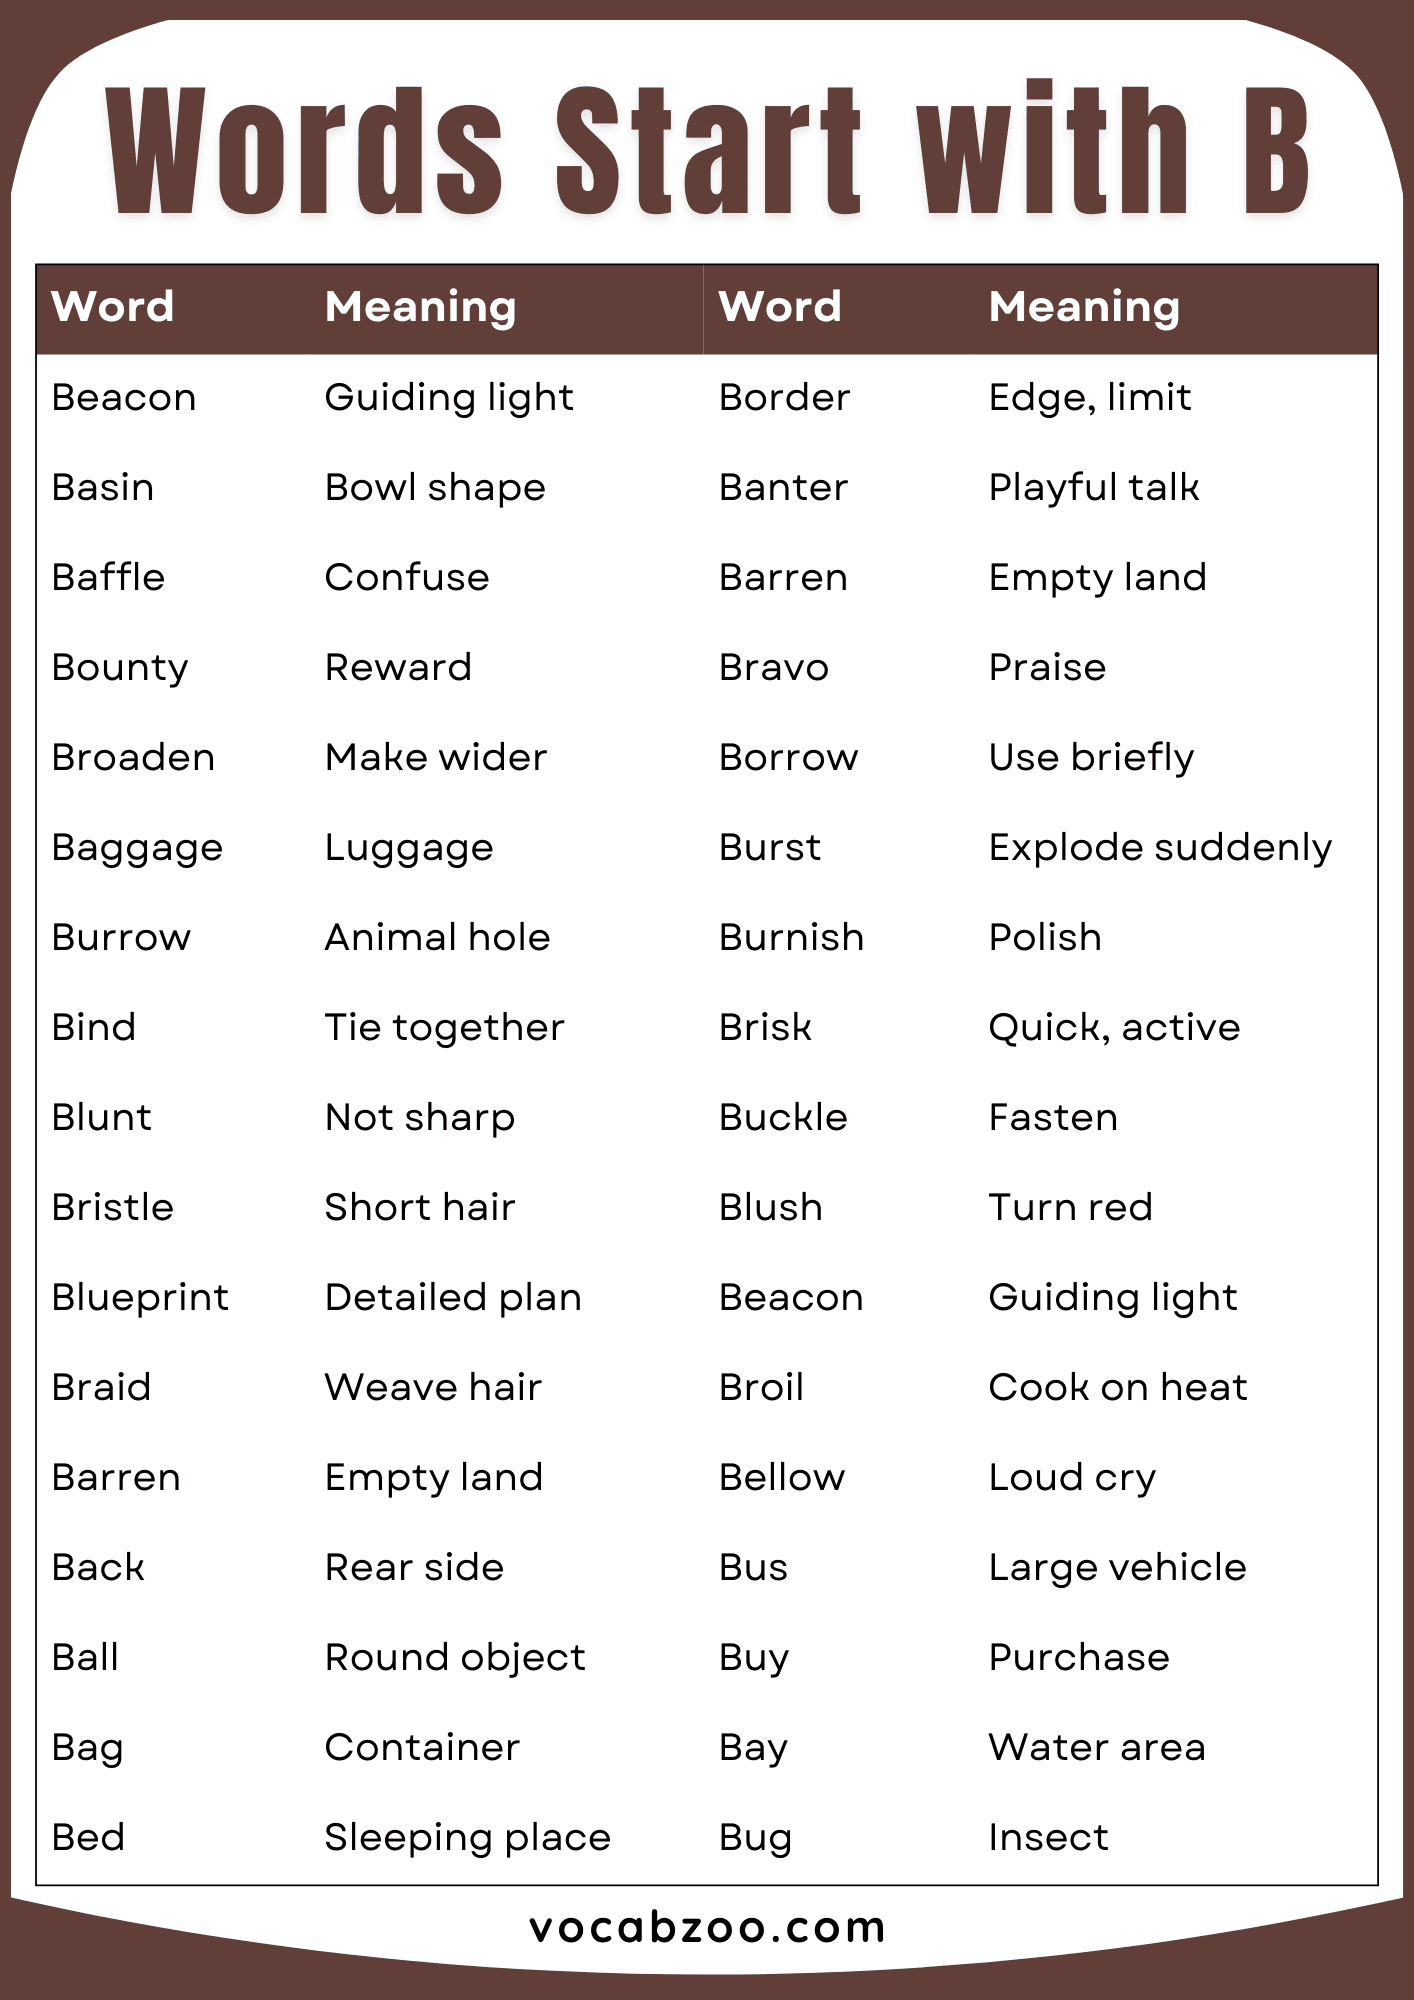Select the word "Bristle"
This screenshot has width=1414, height=2000.
pyautogui.click(x=113, y=1207)
